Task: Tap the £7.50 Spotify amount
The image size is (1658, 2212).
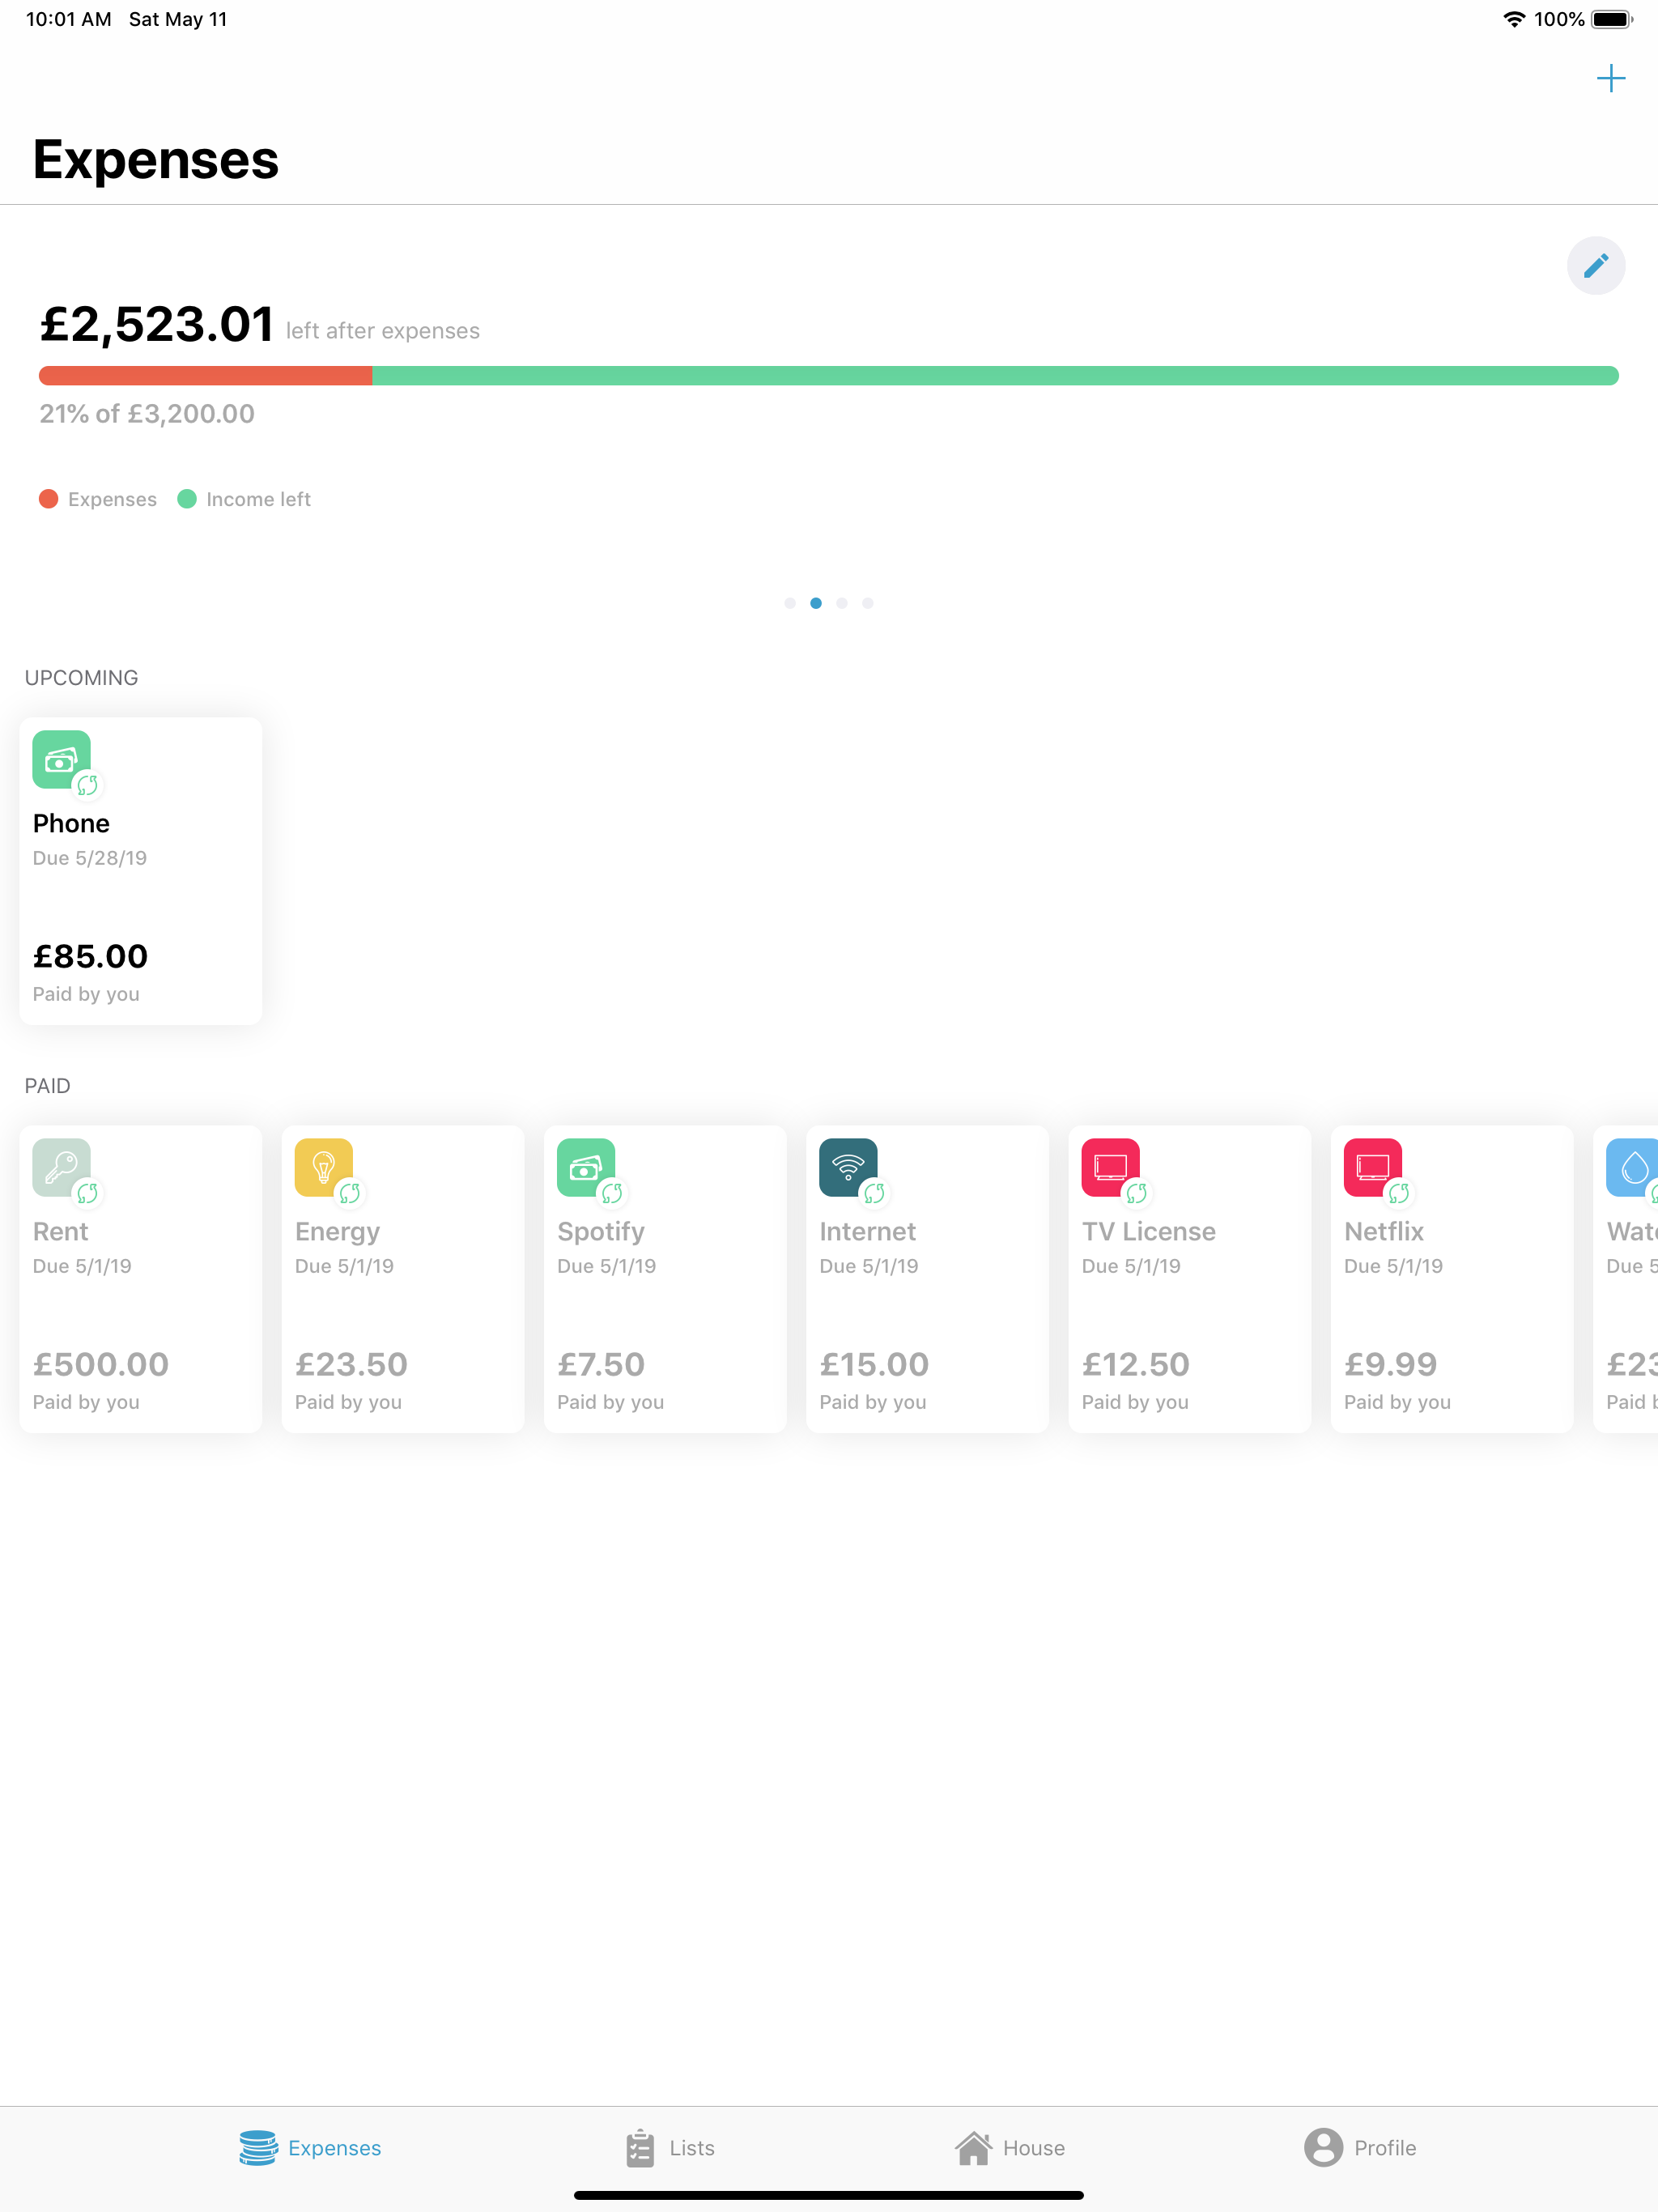Action: pos(601,1365)
